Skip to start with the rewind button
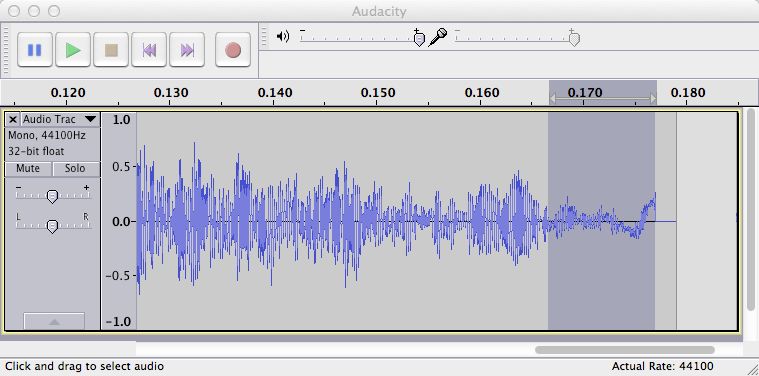 [149, 50]
